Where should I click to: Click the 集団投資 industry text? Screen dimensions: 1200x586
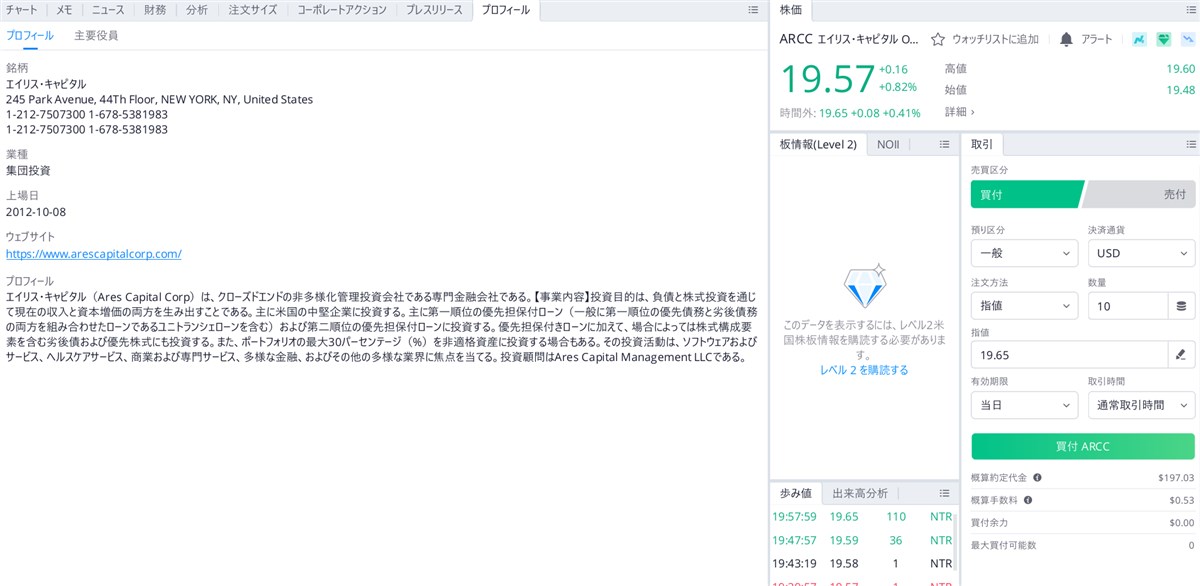[x=28, y=170]
